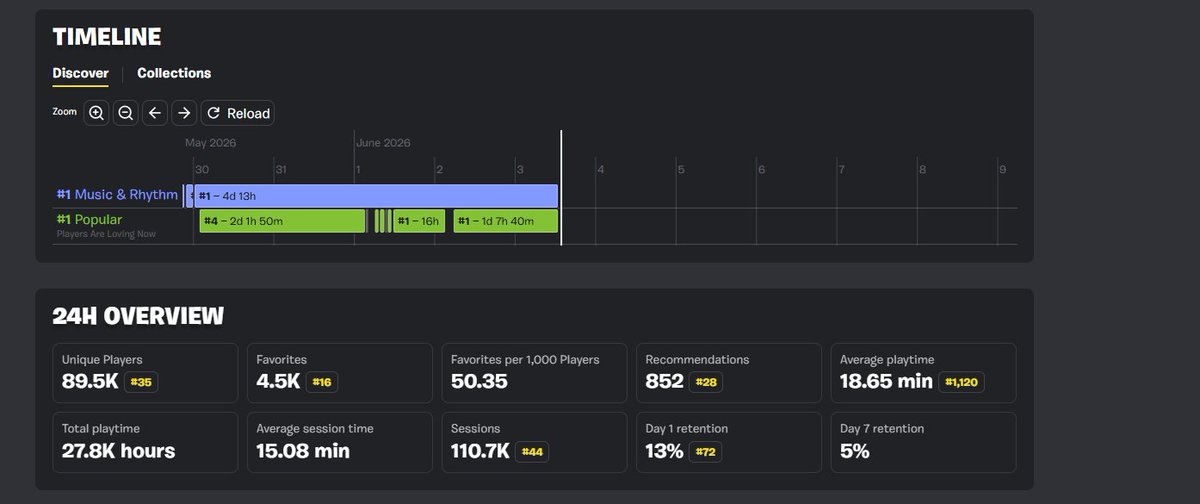Move timeline right with arrow button
The width and height of the screenshot is (1200, 504).
tap(183, 113)
